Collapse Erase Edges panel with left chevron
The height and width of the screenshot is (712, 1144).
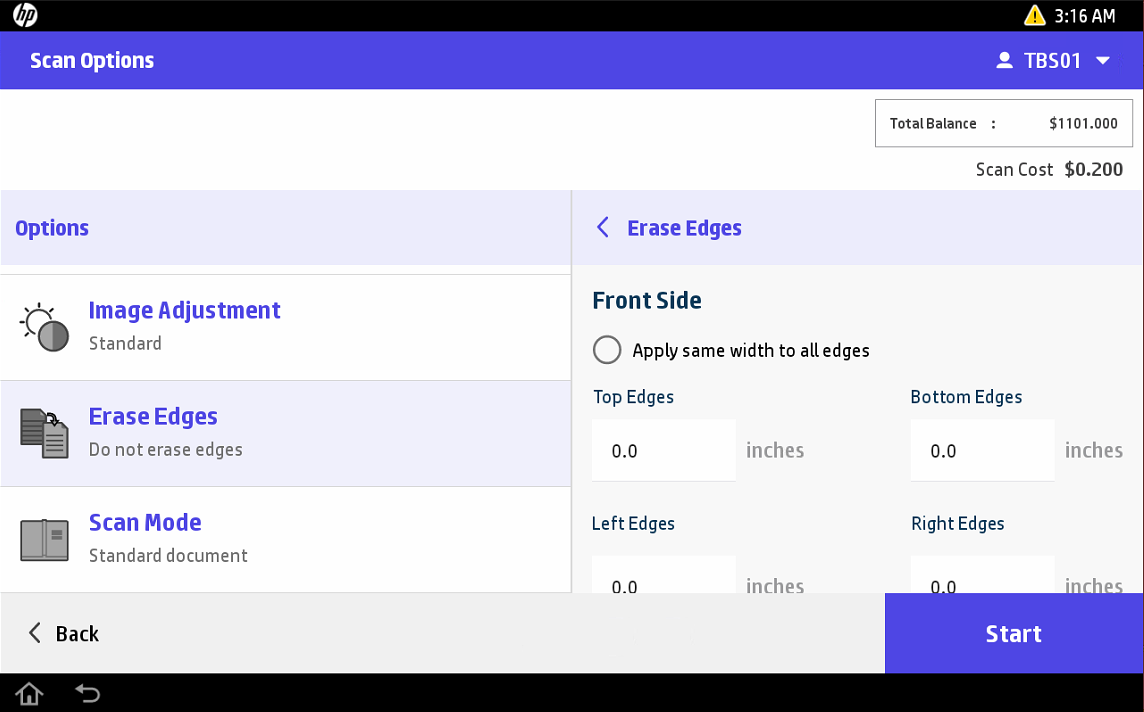pos(603,228)
